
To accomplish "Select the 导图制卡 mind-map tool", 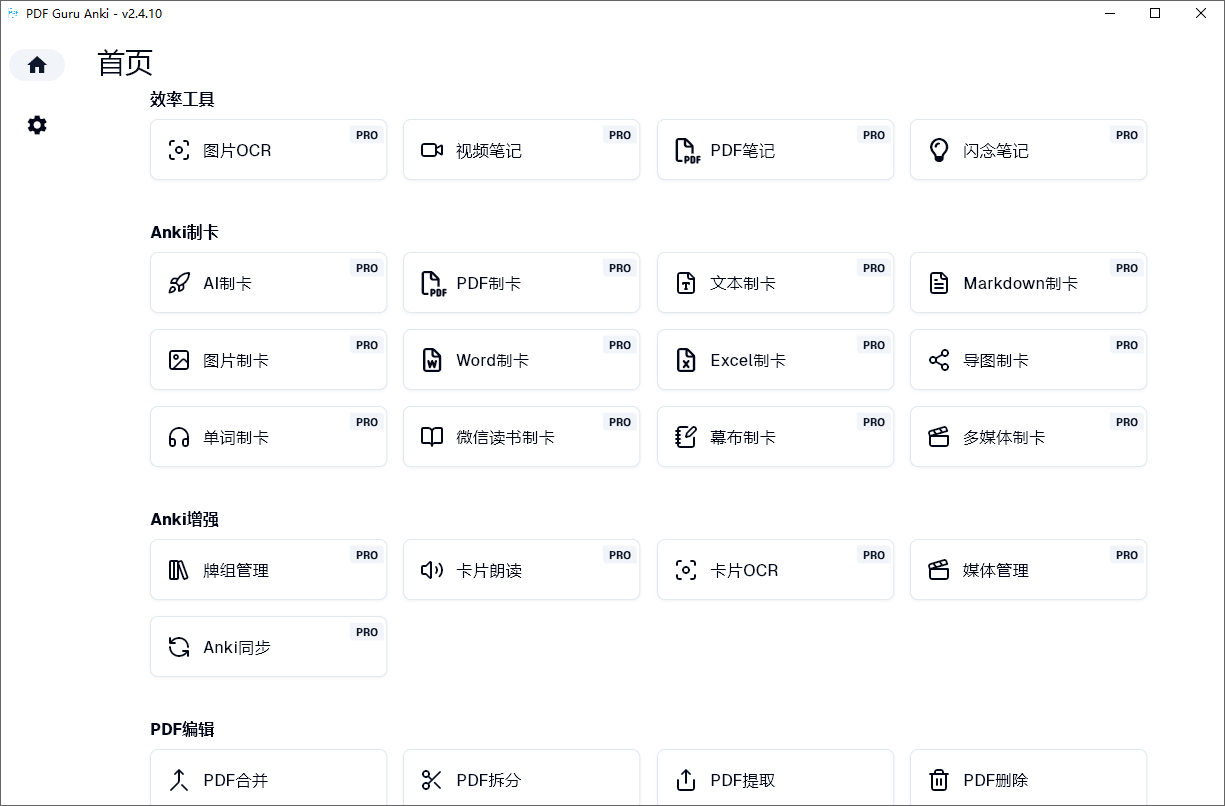I will click(x=1028, y=360).
